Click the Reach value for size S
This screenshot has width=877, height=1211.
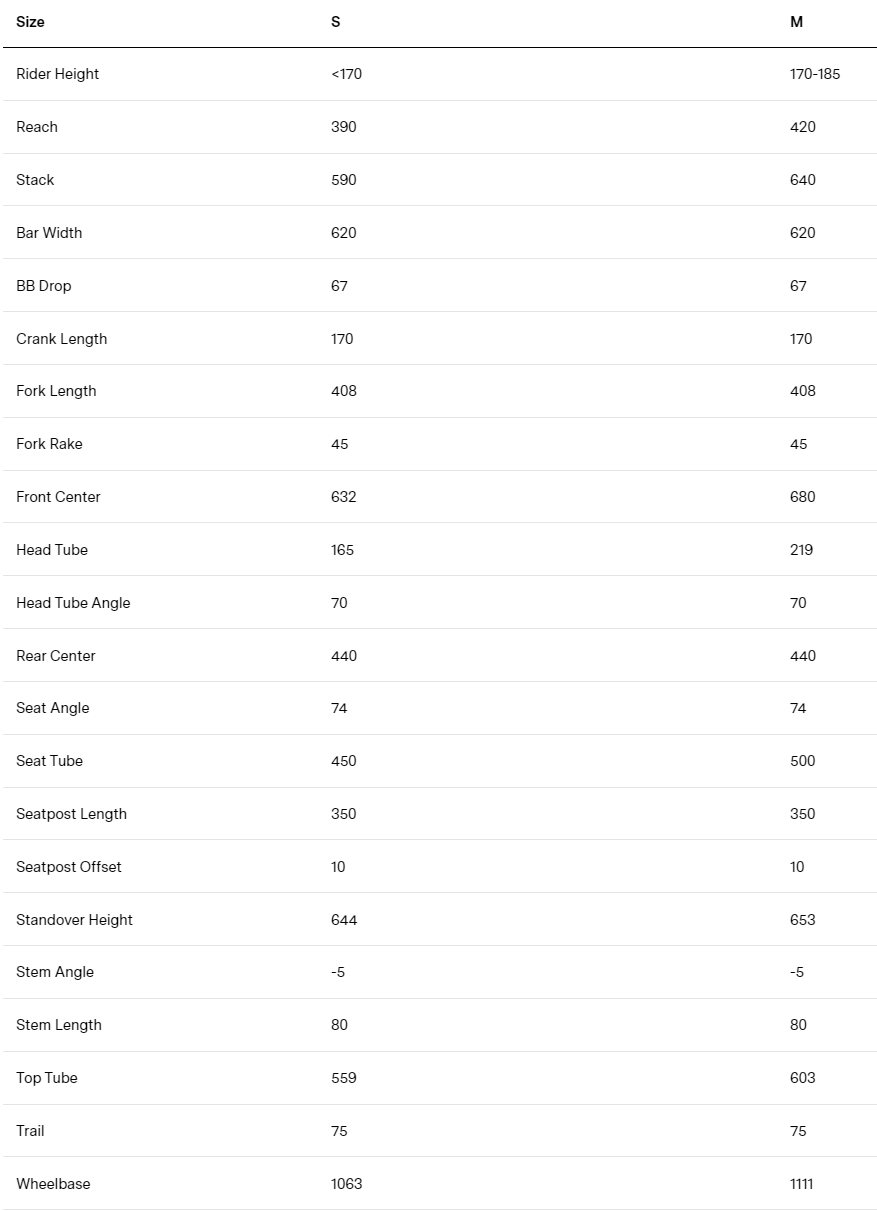(343, 127)
